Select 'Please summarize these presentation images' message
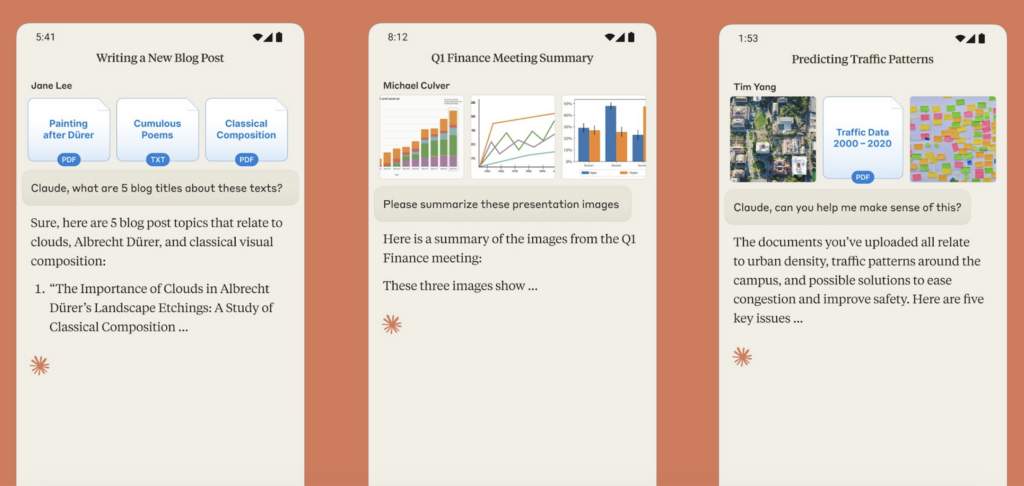The width and height of the screenshot is (1024, 486). 503,204
